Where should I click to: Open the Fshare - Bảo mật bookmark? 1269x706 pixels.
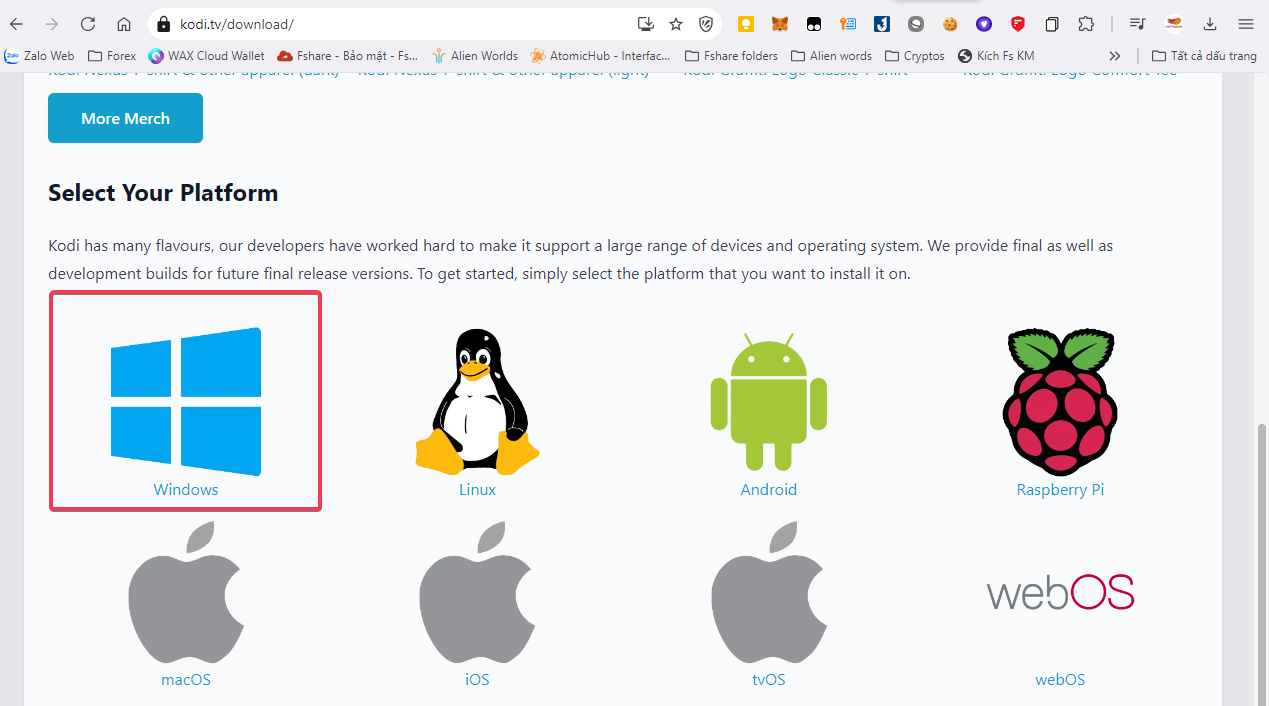[348, 56]
